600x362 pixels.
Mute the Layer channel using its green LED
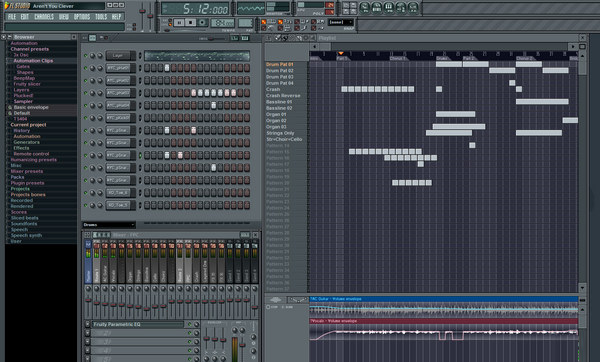(85, 56)
